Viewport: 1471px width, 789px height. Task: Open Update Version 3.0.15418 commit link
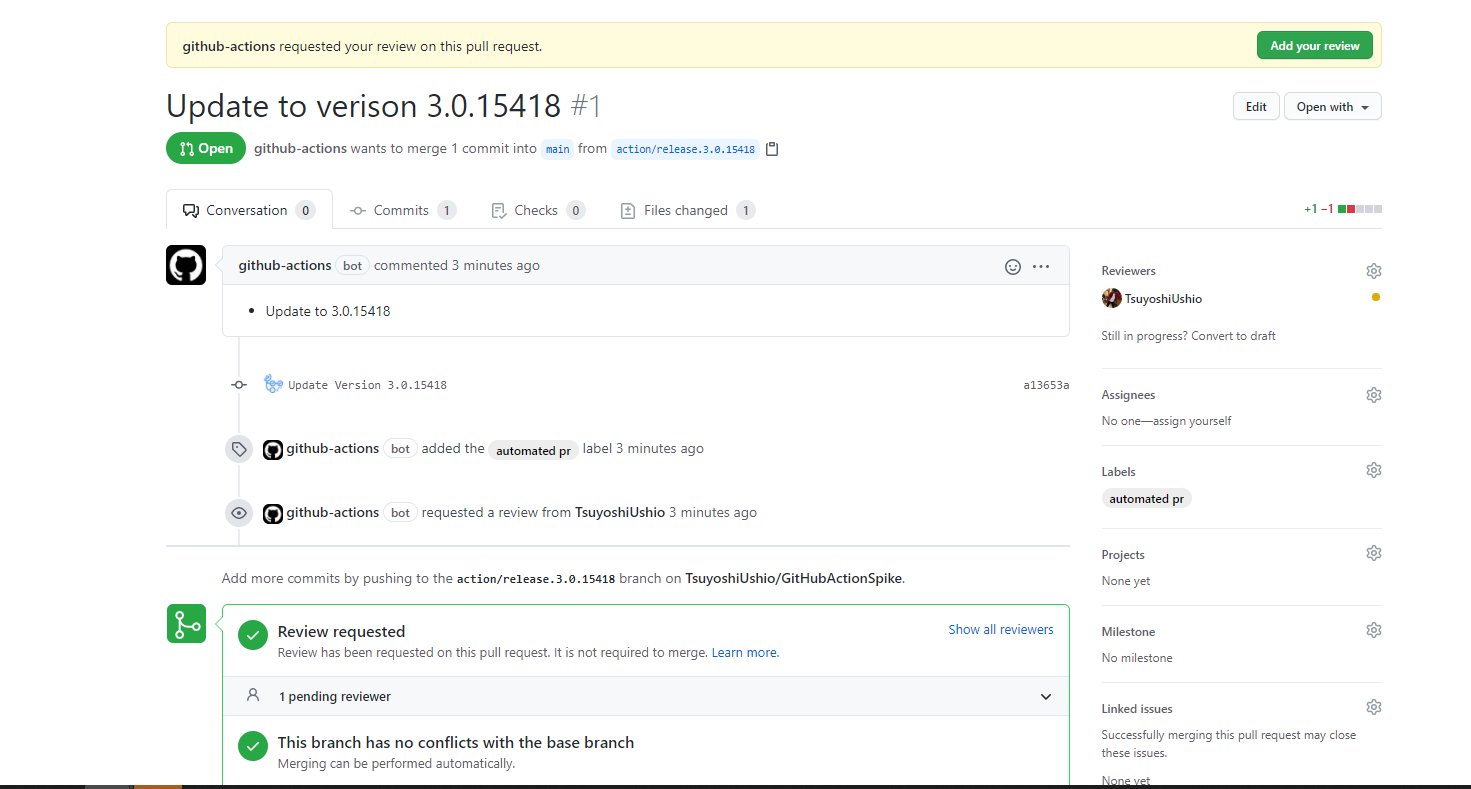point(367,385)
